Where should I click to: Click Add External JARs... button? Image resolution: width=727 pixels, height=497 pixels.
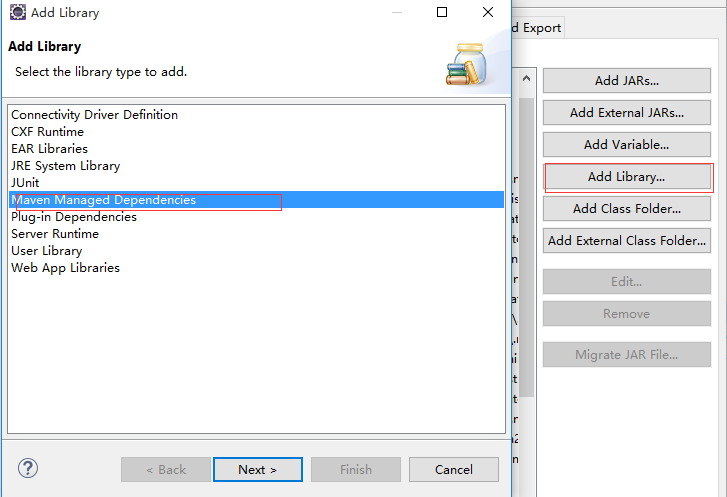tap(627, 113)
